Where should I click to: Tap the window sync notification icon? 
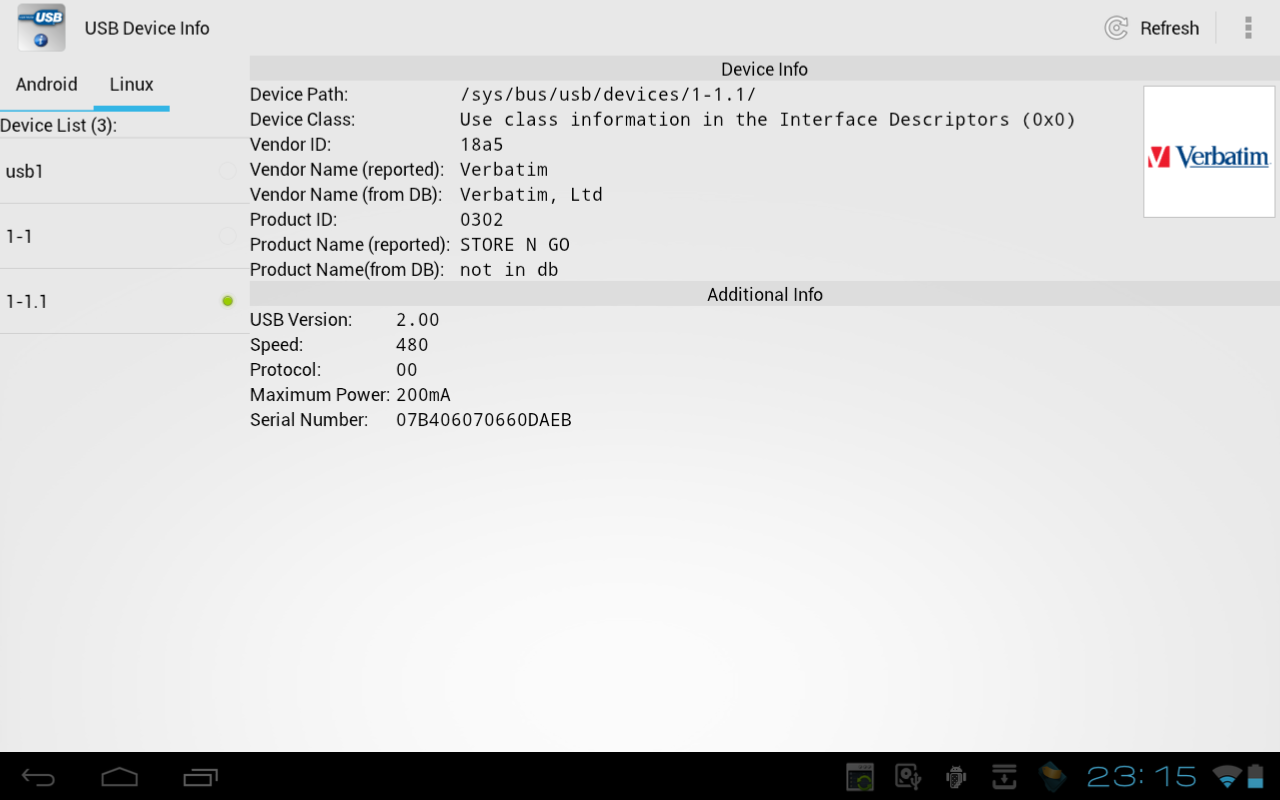860,777
